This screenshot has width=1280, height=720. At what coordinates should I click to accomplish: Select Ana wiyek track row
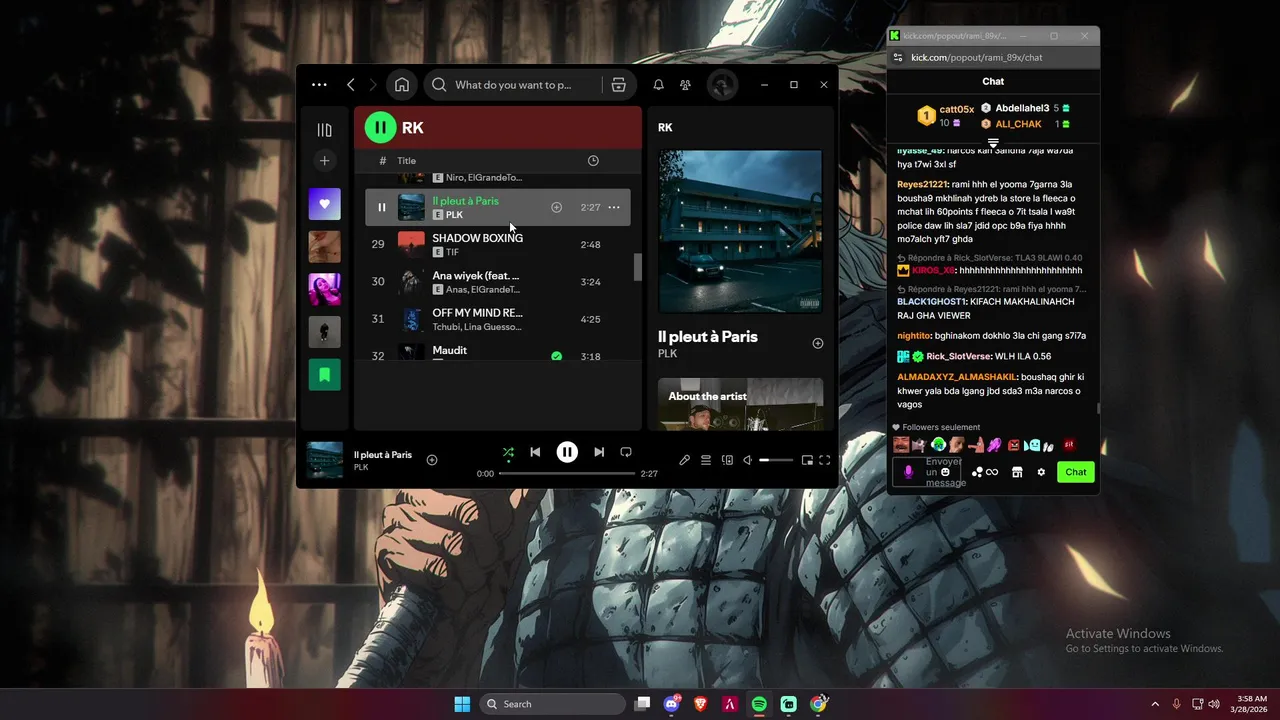[497, 282]
